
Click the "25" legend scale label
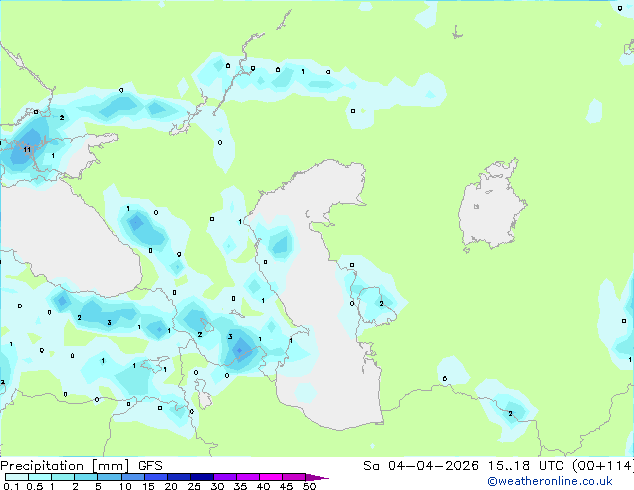tap(194, 486)
